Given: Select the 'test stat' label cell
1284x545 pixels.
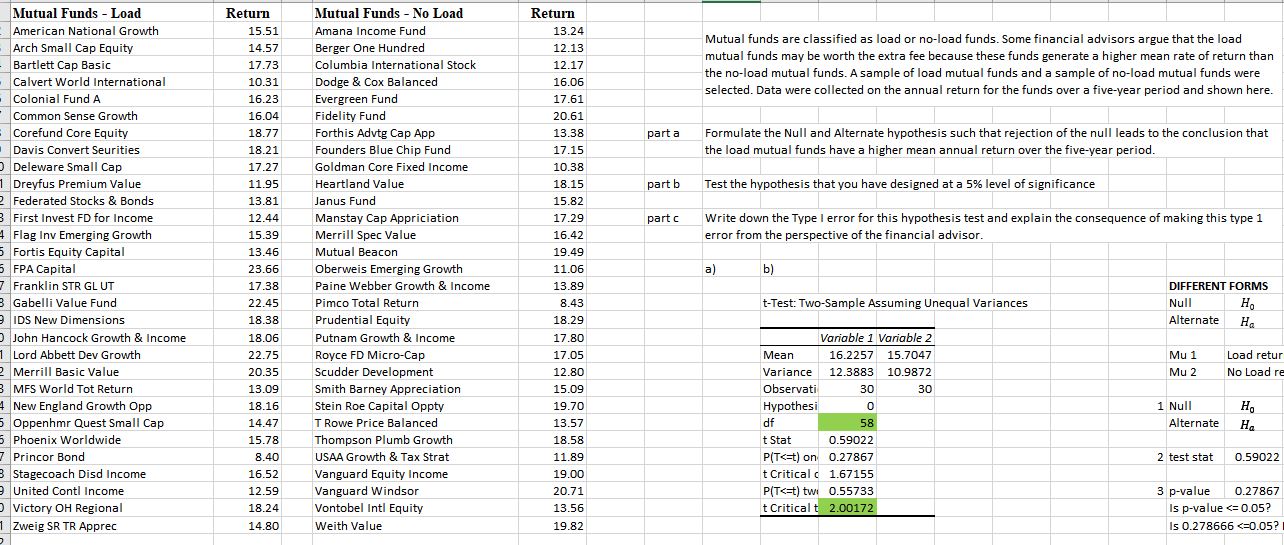Looking at the screenshot, I should [1190, 457].
